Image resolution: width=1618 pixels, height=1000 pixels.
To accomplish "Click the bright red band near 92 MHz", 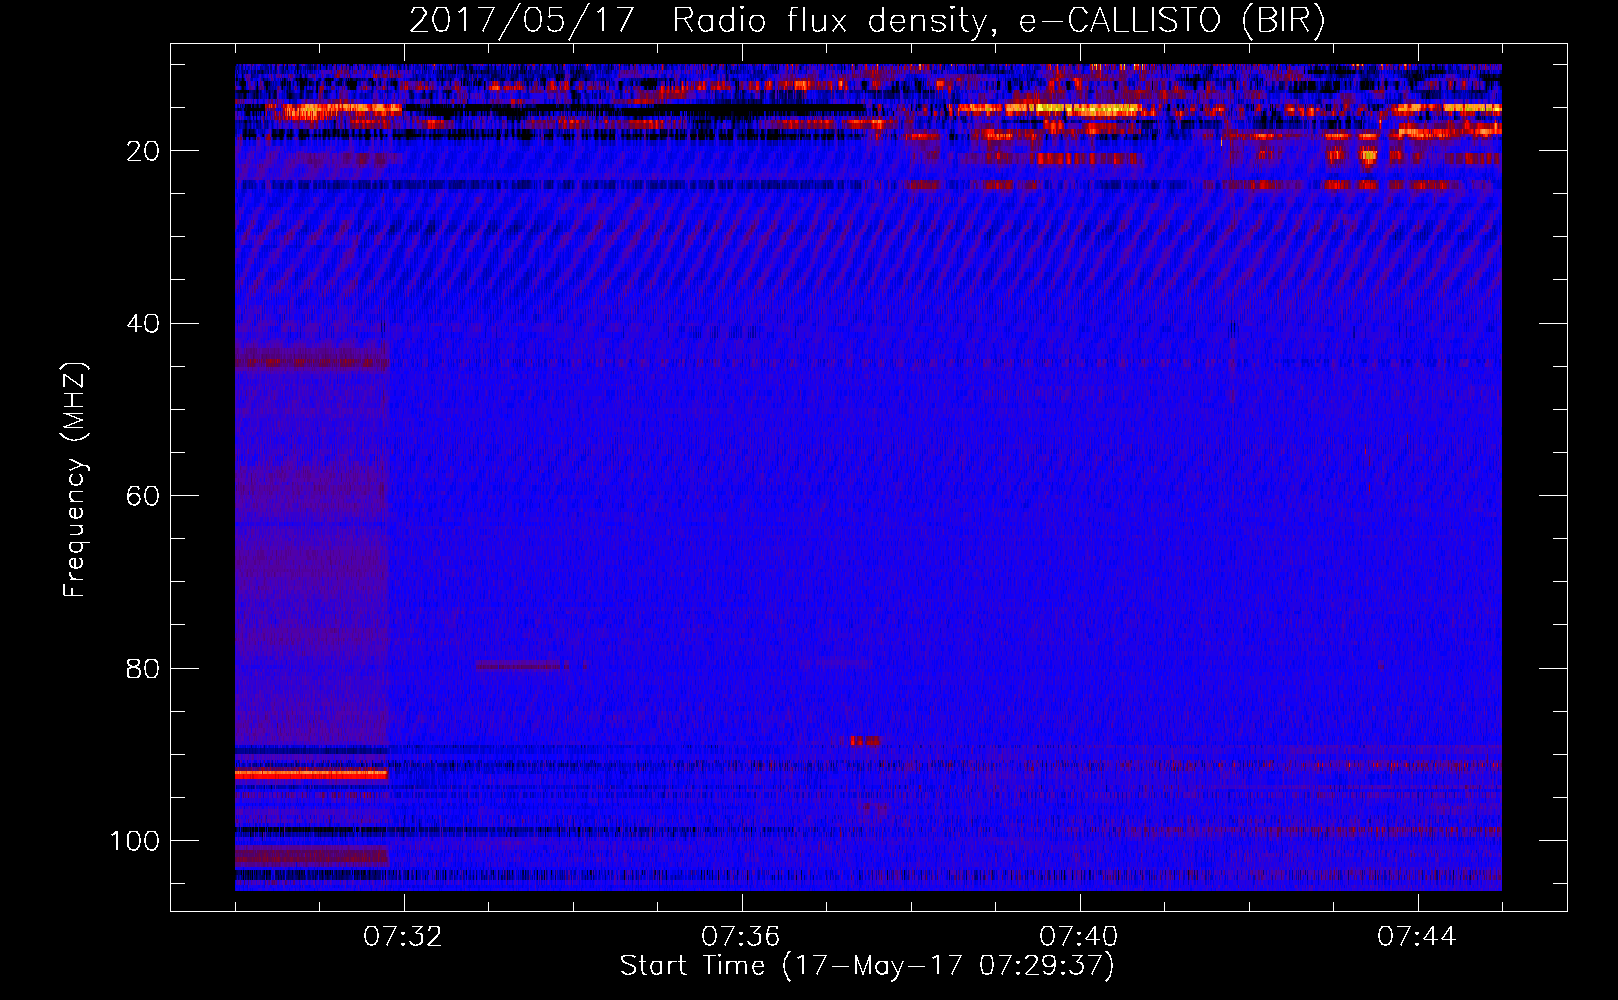I will [311, 774].
